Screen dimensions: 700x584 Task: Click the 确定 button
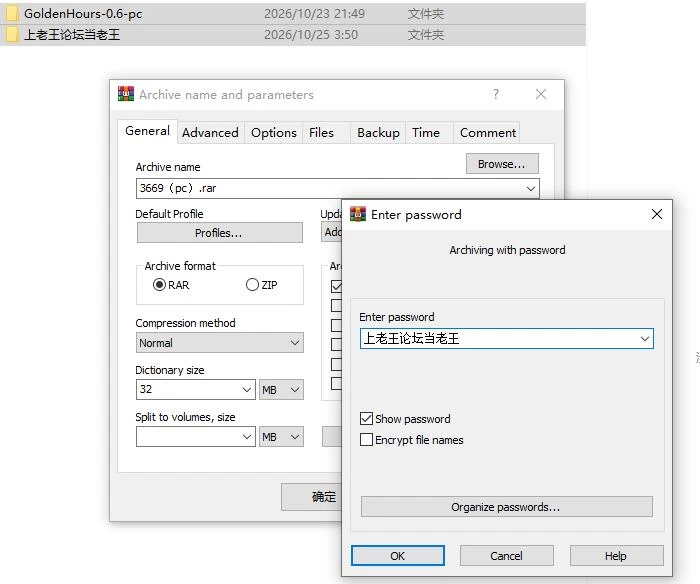(x=311, y=496)
